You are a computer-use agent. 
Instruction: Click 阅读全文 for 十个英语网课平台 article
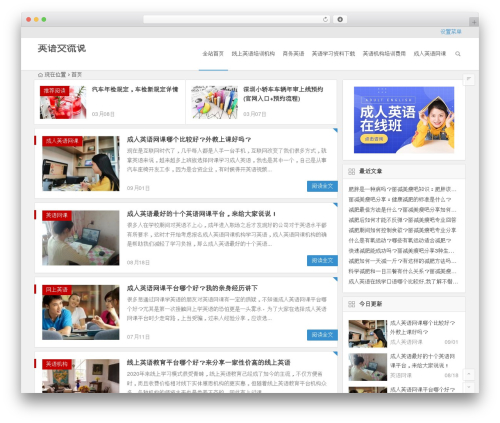point(322,261)
